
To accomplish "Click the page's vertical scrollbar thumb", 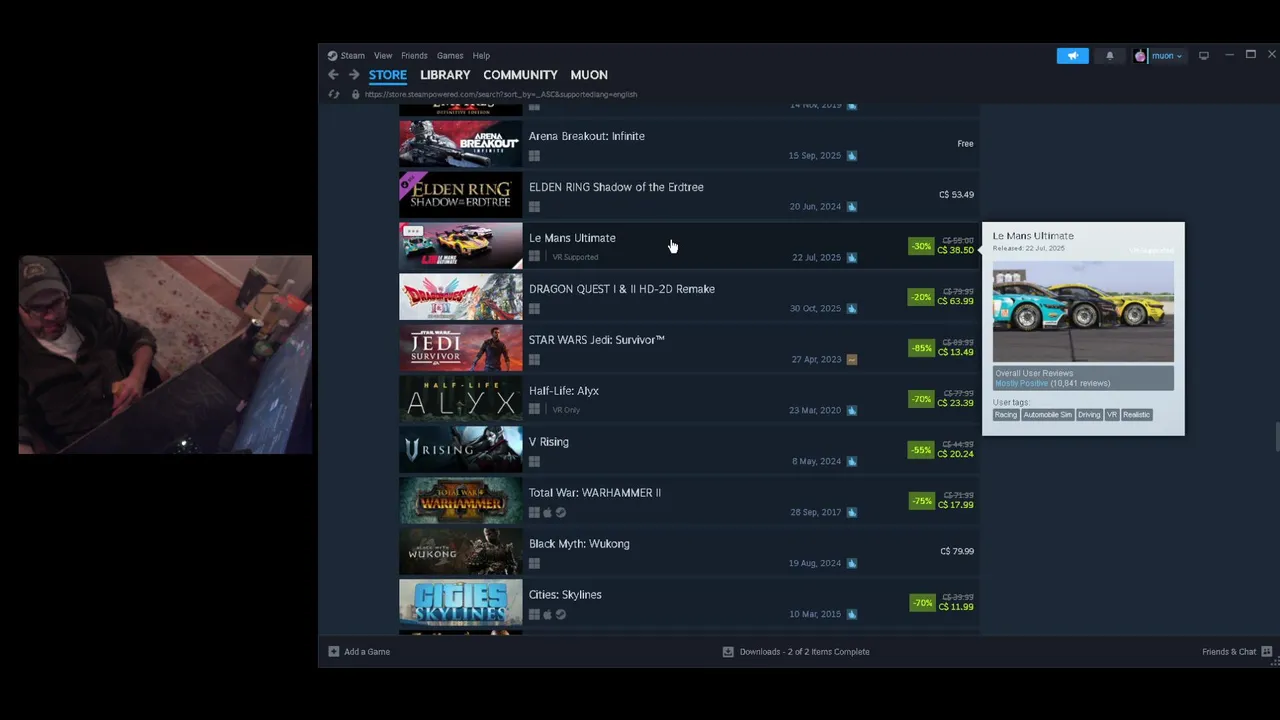I will (x=1276, y=437).
